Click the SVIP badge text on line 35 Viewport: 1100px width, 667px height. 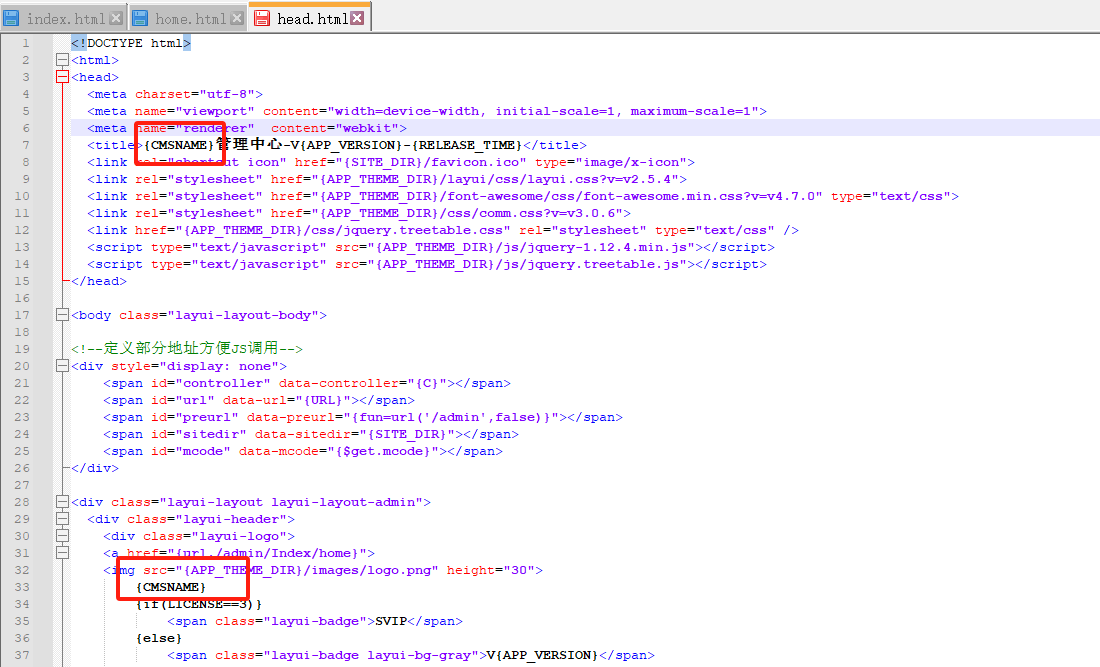(390, 621)
